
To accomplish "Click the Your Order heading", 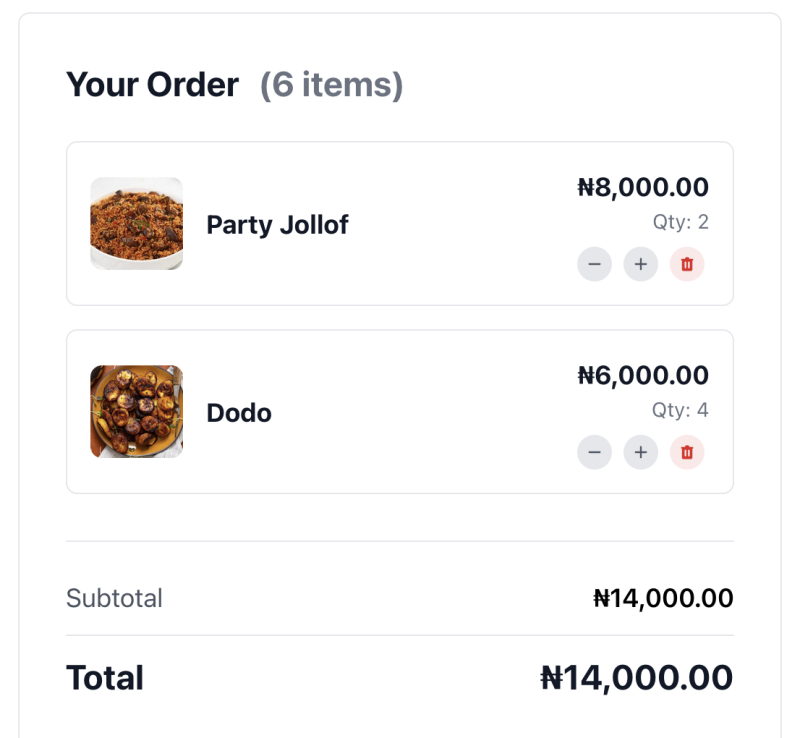I will 152,85.
